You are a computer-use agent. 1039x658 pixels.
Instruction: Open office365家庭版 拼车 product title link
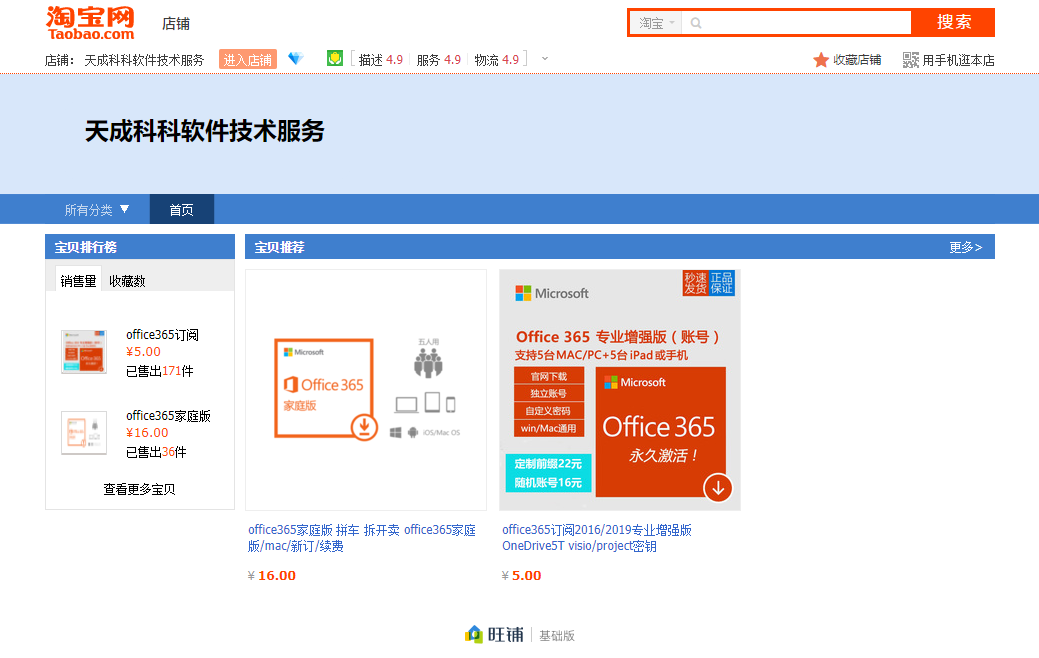[362, 538]
